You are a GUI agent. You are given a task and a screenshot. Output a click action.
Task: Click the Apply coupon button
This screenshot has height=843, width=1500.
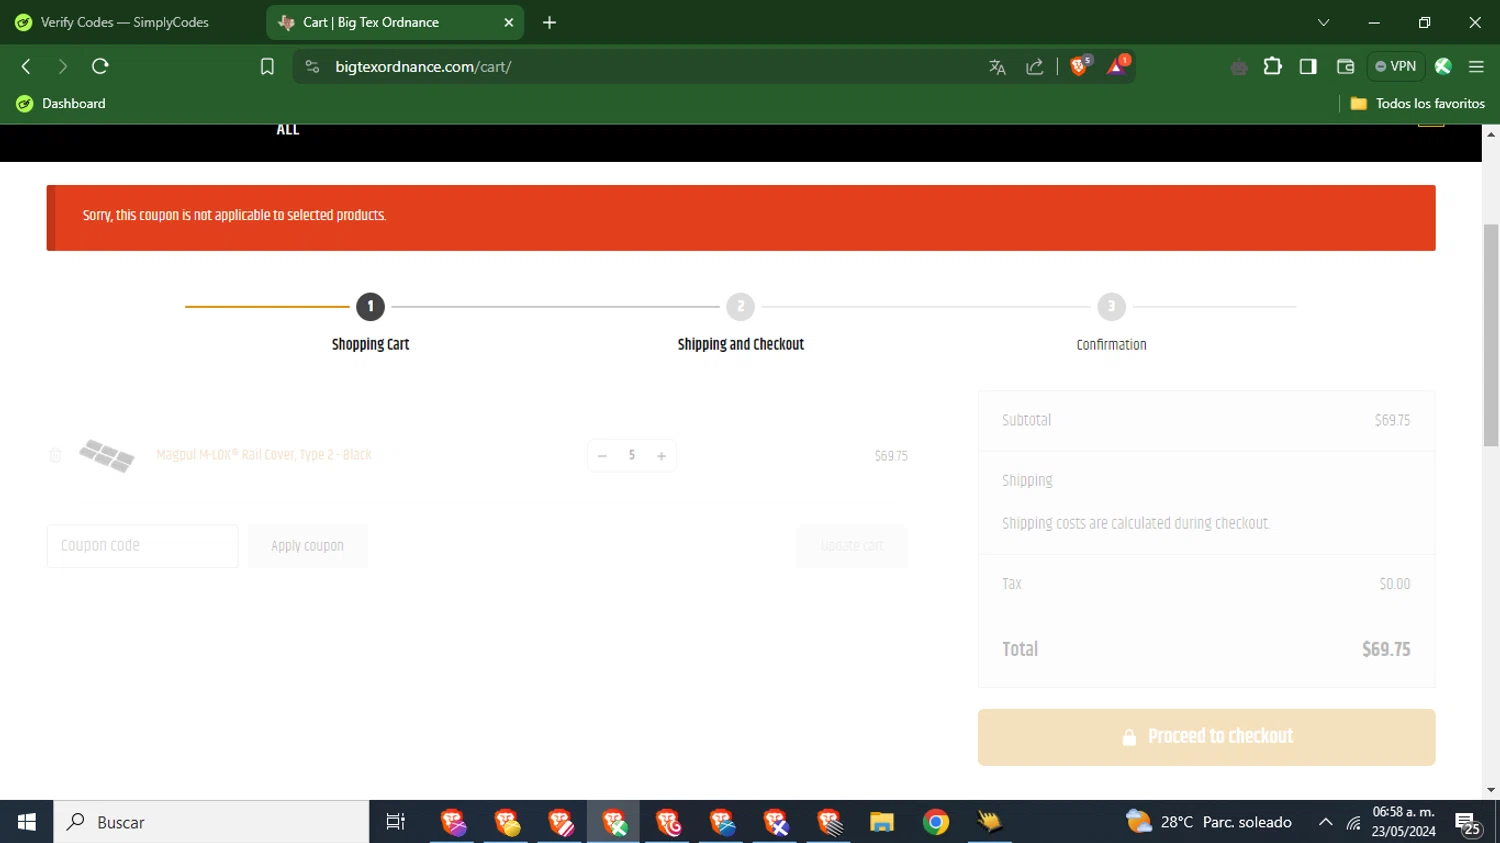308,546
